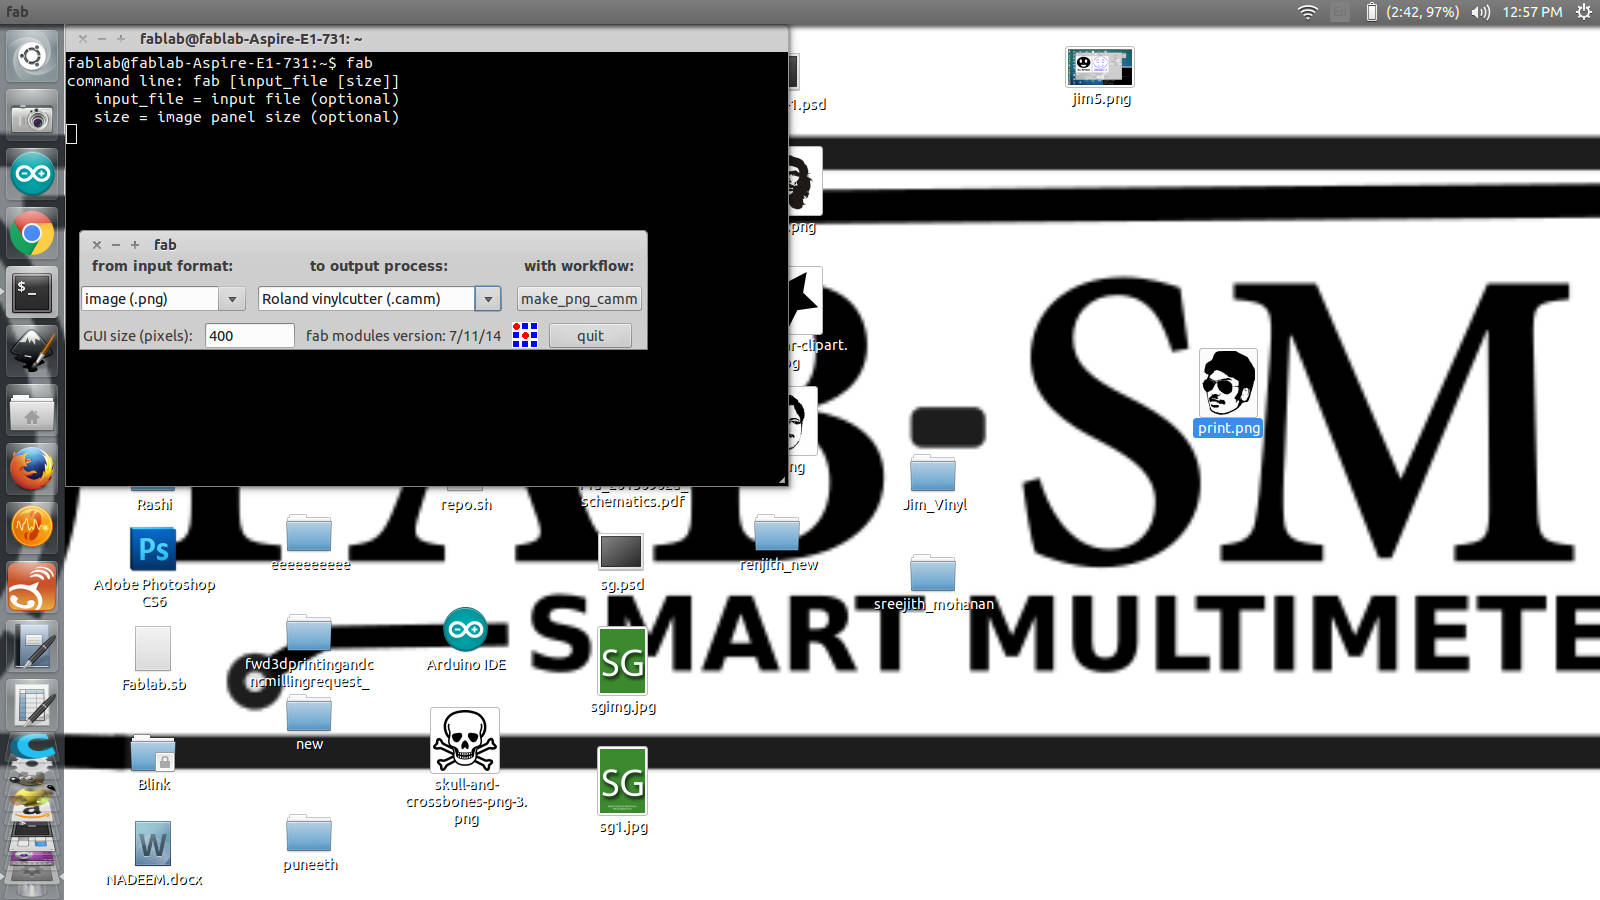Image resolution: width=1600 pixels, height=900 pixels.
Task: Select the renjith_new folder
Action: click(778, 543)
